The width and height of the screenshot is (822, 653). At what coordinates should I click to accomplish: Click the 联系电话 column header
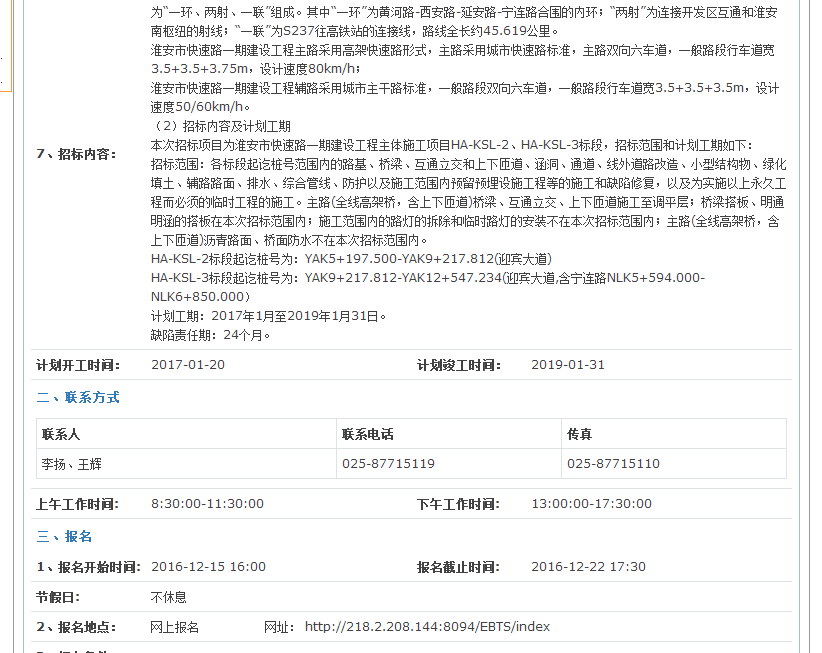(367, 434)
